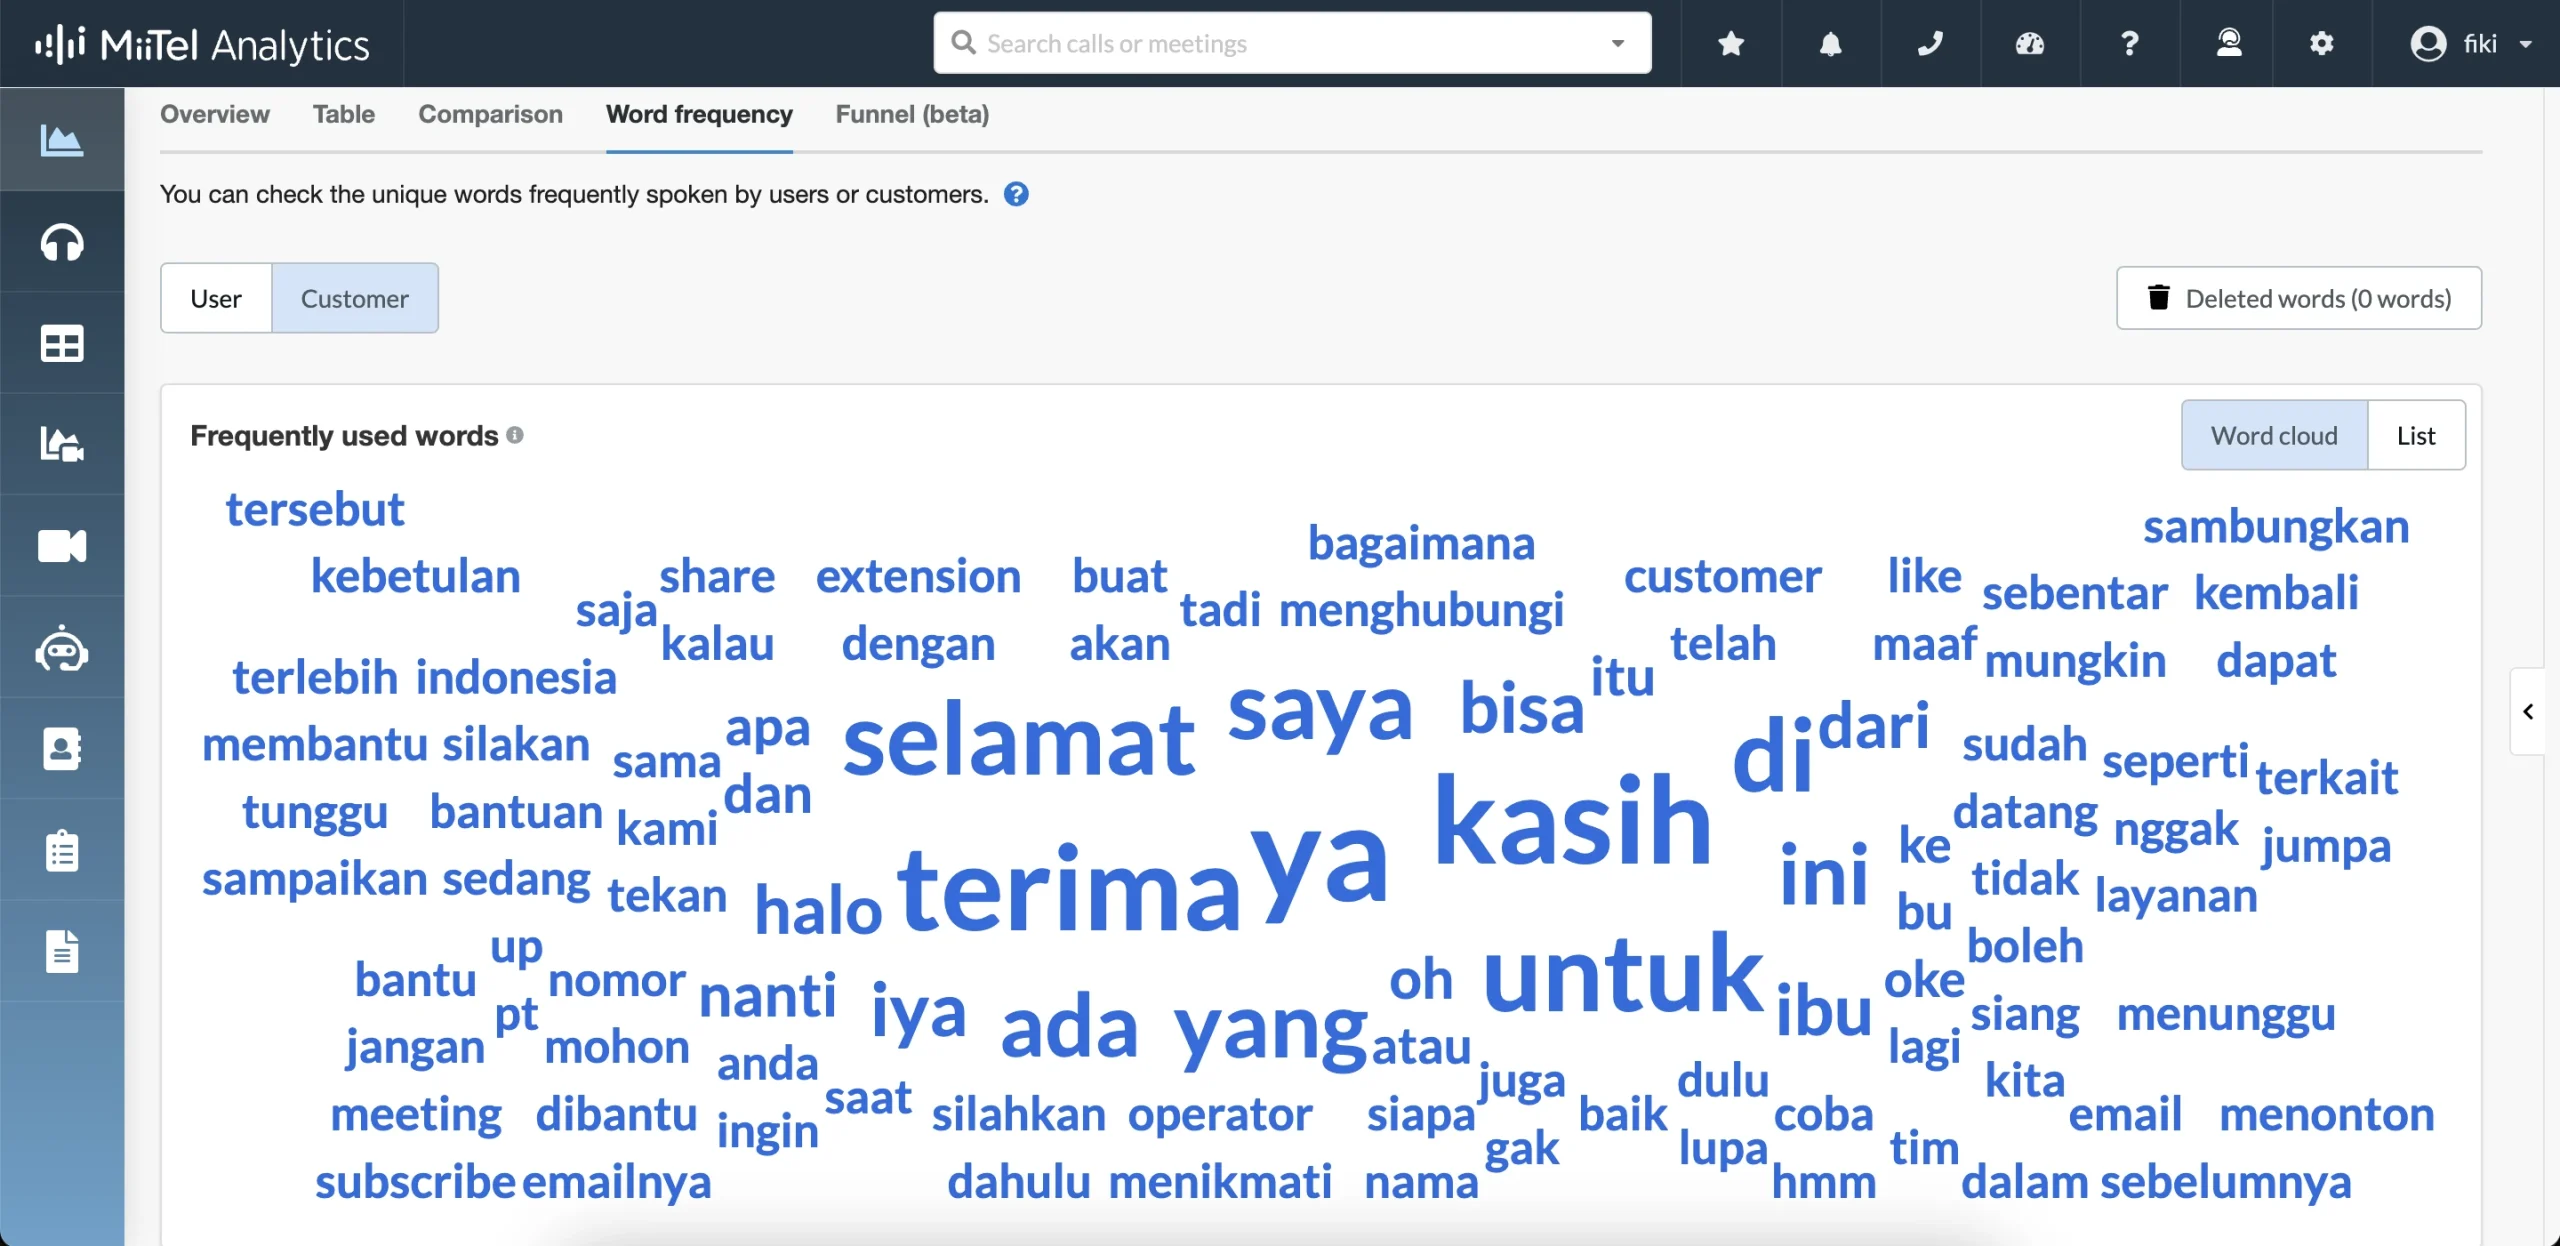Toggle the List view for frequently used words
Image resolution: width=2560 pixels, height=1246 pixels.
click(2417, 435)
